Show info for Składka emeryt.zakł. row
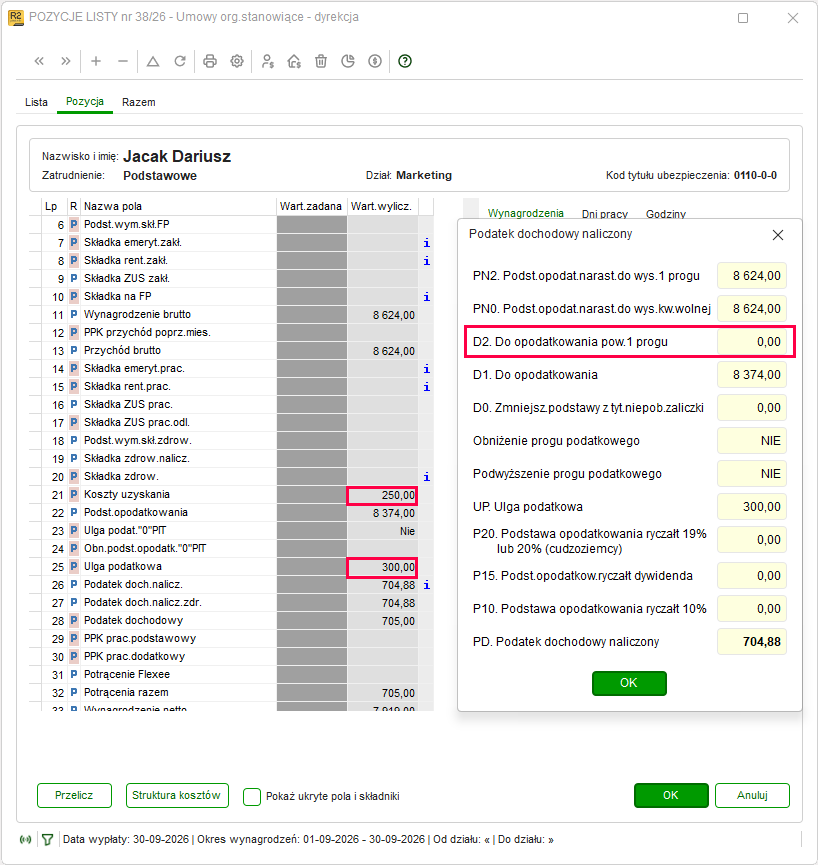818x865 pixels. 426,243
